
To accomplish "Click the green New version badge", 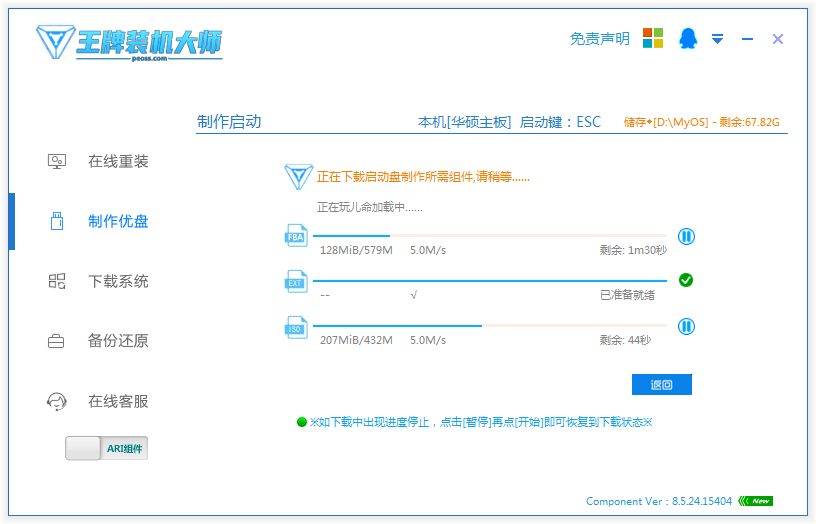I will point(756,501).
